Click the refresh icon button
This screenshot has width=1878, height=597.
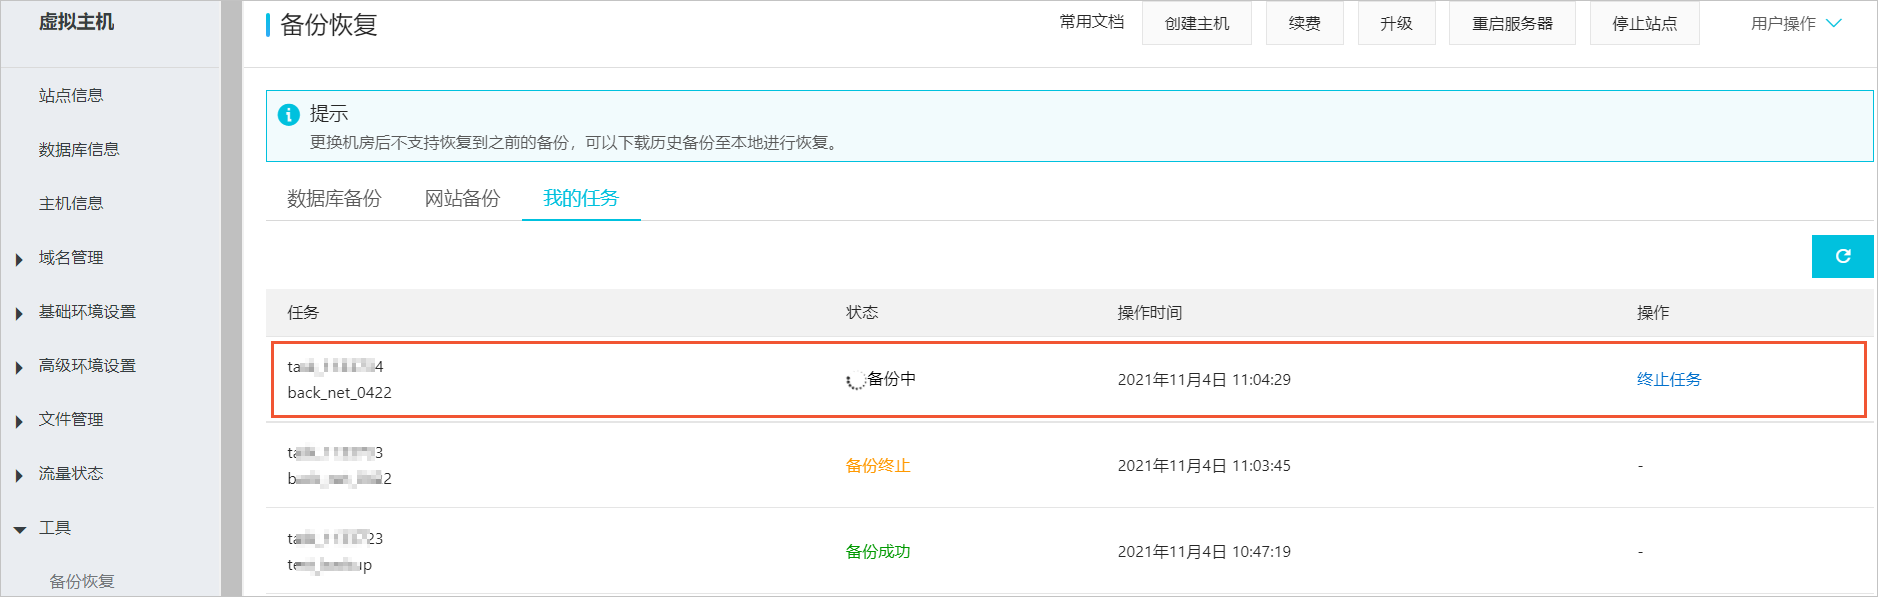click(1842, 256)
